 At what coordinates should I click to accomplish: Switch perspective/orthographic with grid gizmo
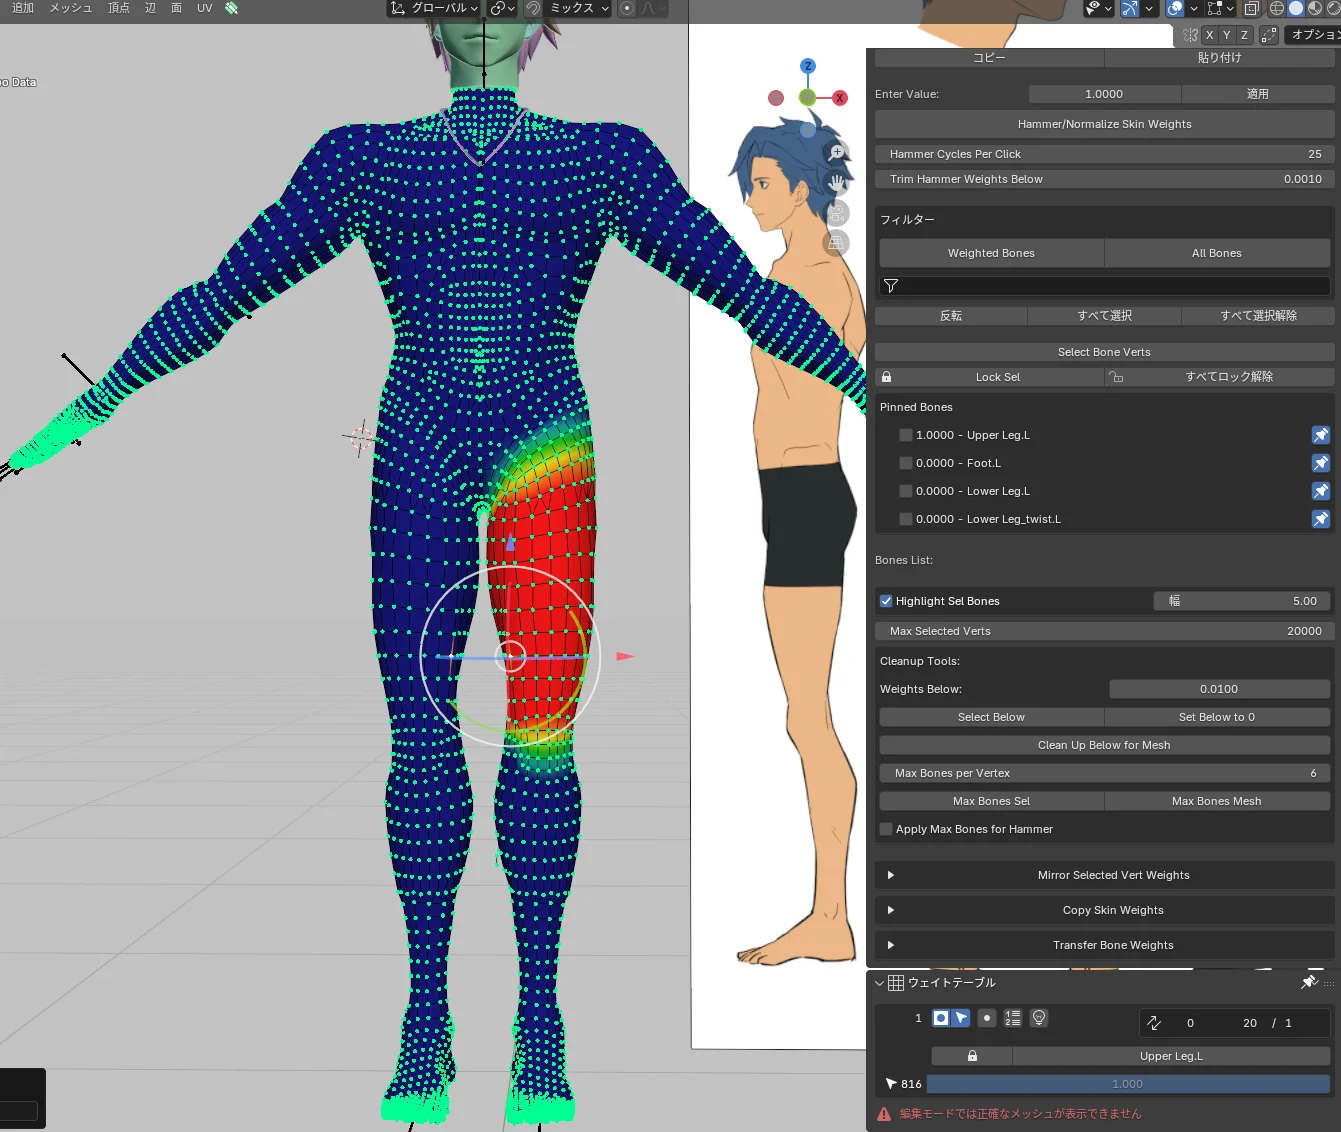(837, 243)
